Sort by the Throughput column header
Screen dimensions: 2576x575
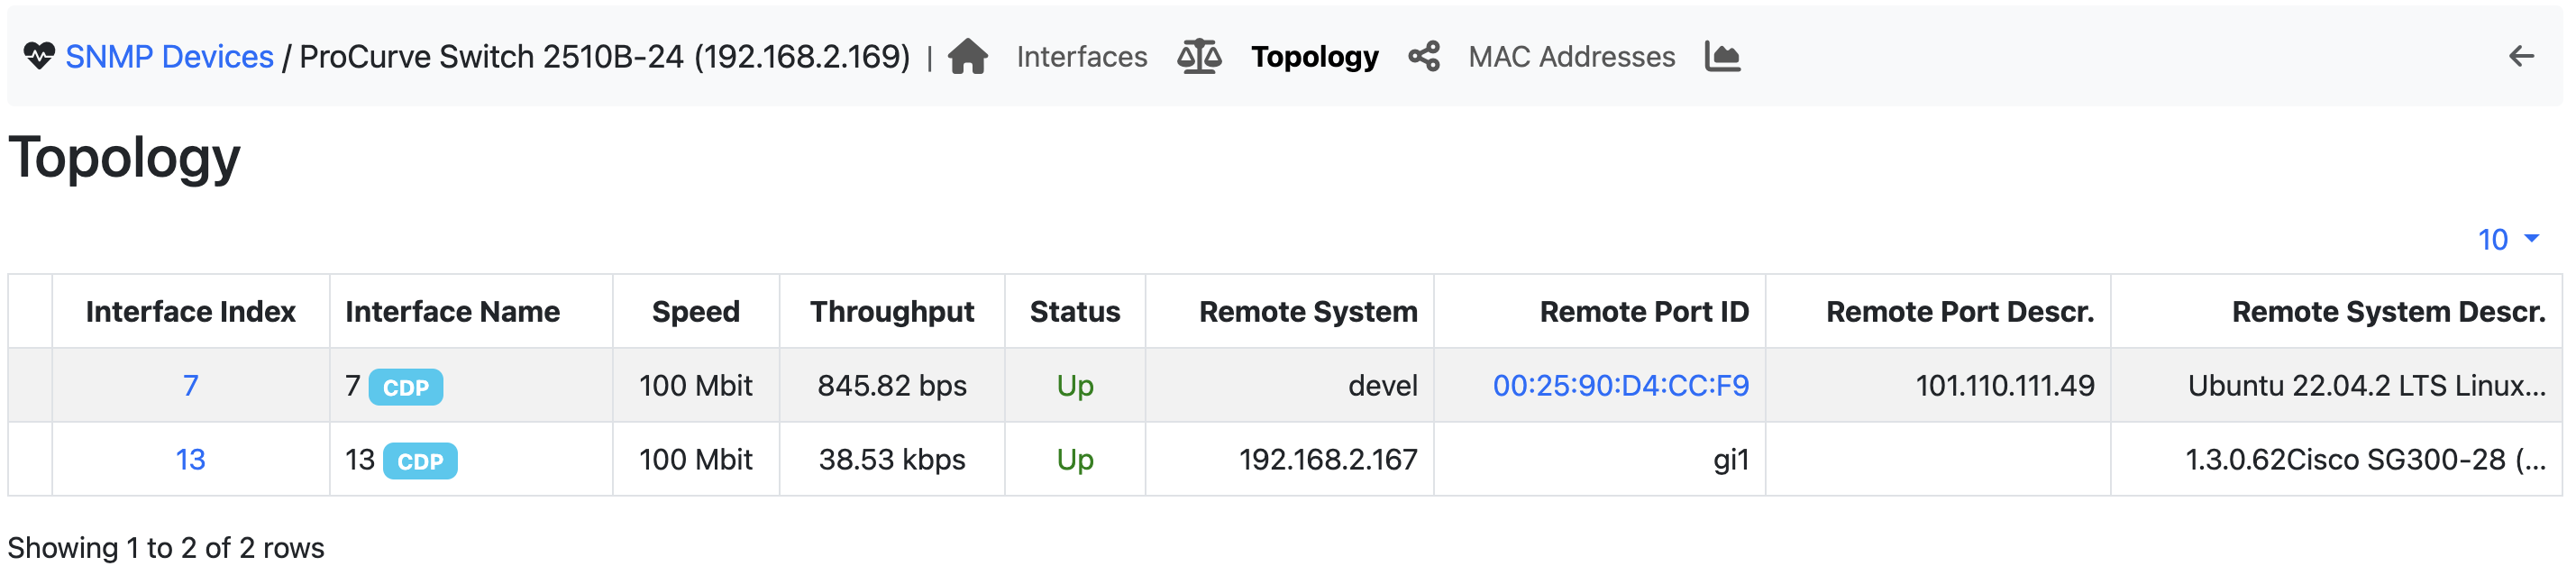(x=891, y=312)
